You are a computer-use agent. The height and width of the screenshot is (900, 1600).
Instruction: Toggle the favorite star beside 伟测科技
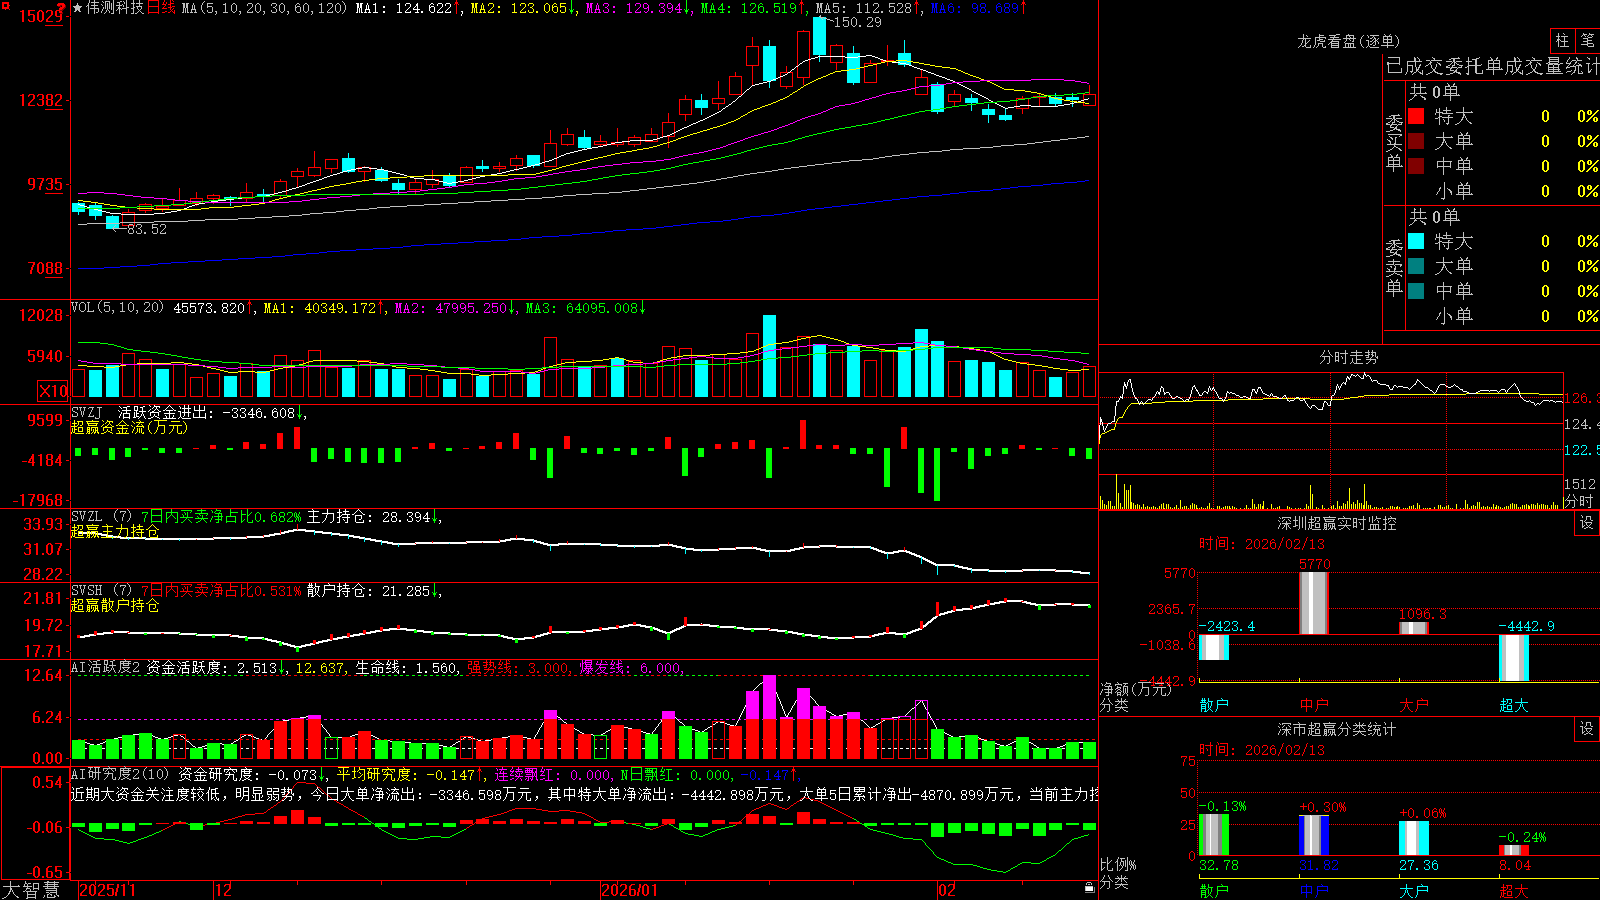click(x=78, y=8)
